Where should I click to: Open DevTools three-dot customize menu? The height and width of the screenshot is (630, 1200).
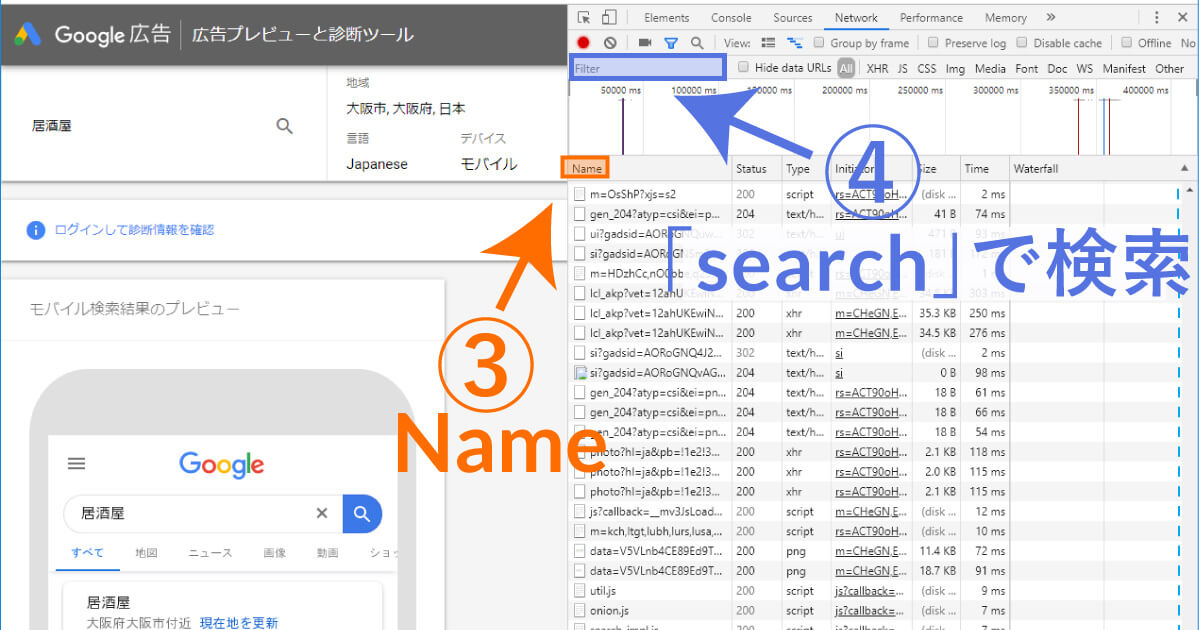[x=1156, y=17]
